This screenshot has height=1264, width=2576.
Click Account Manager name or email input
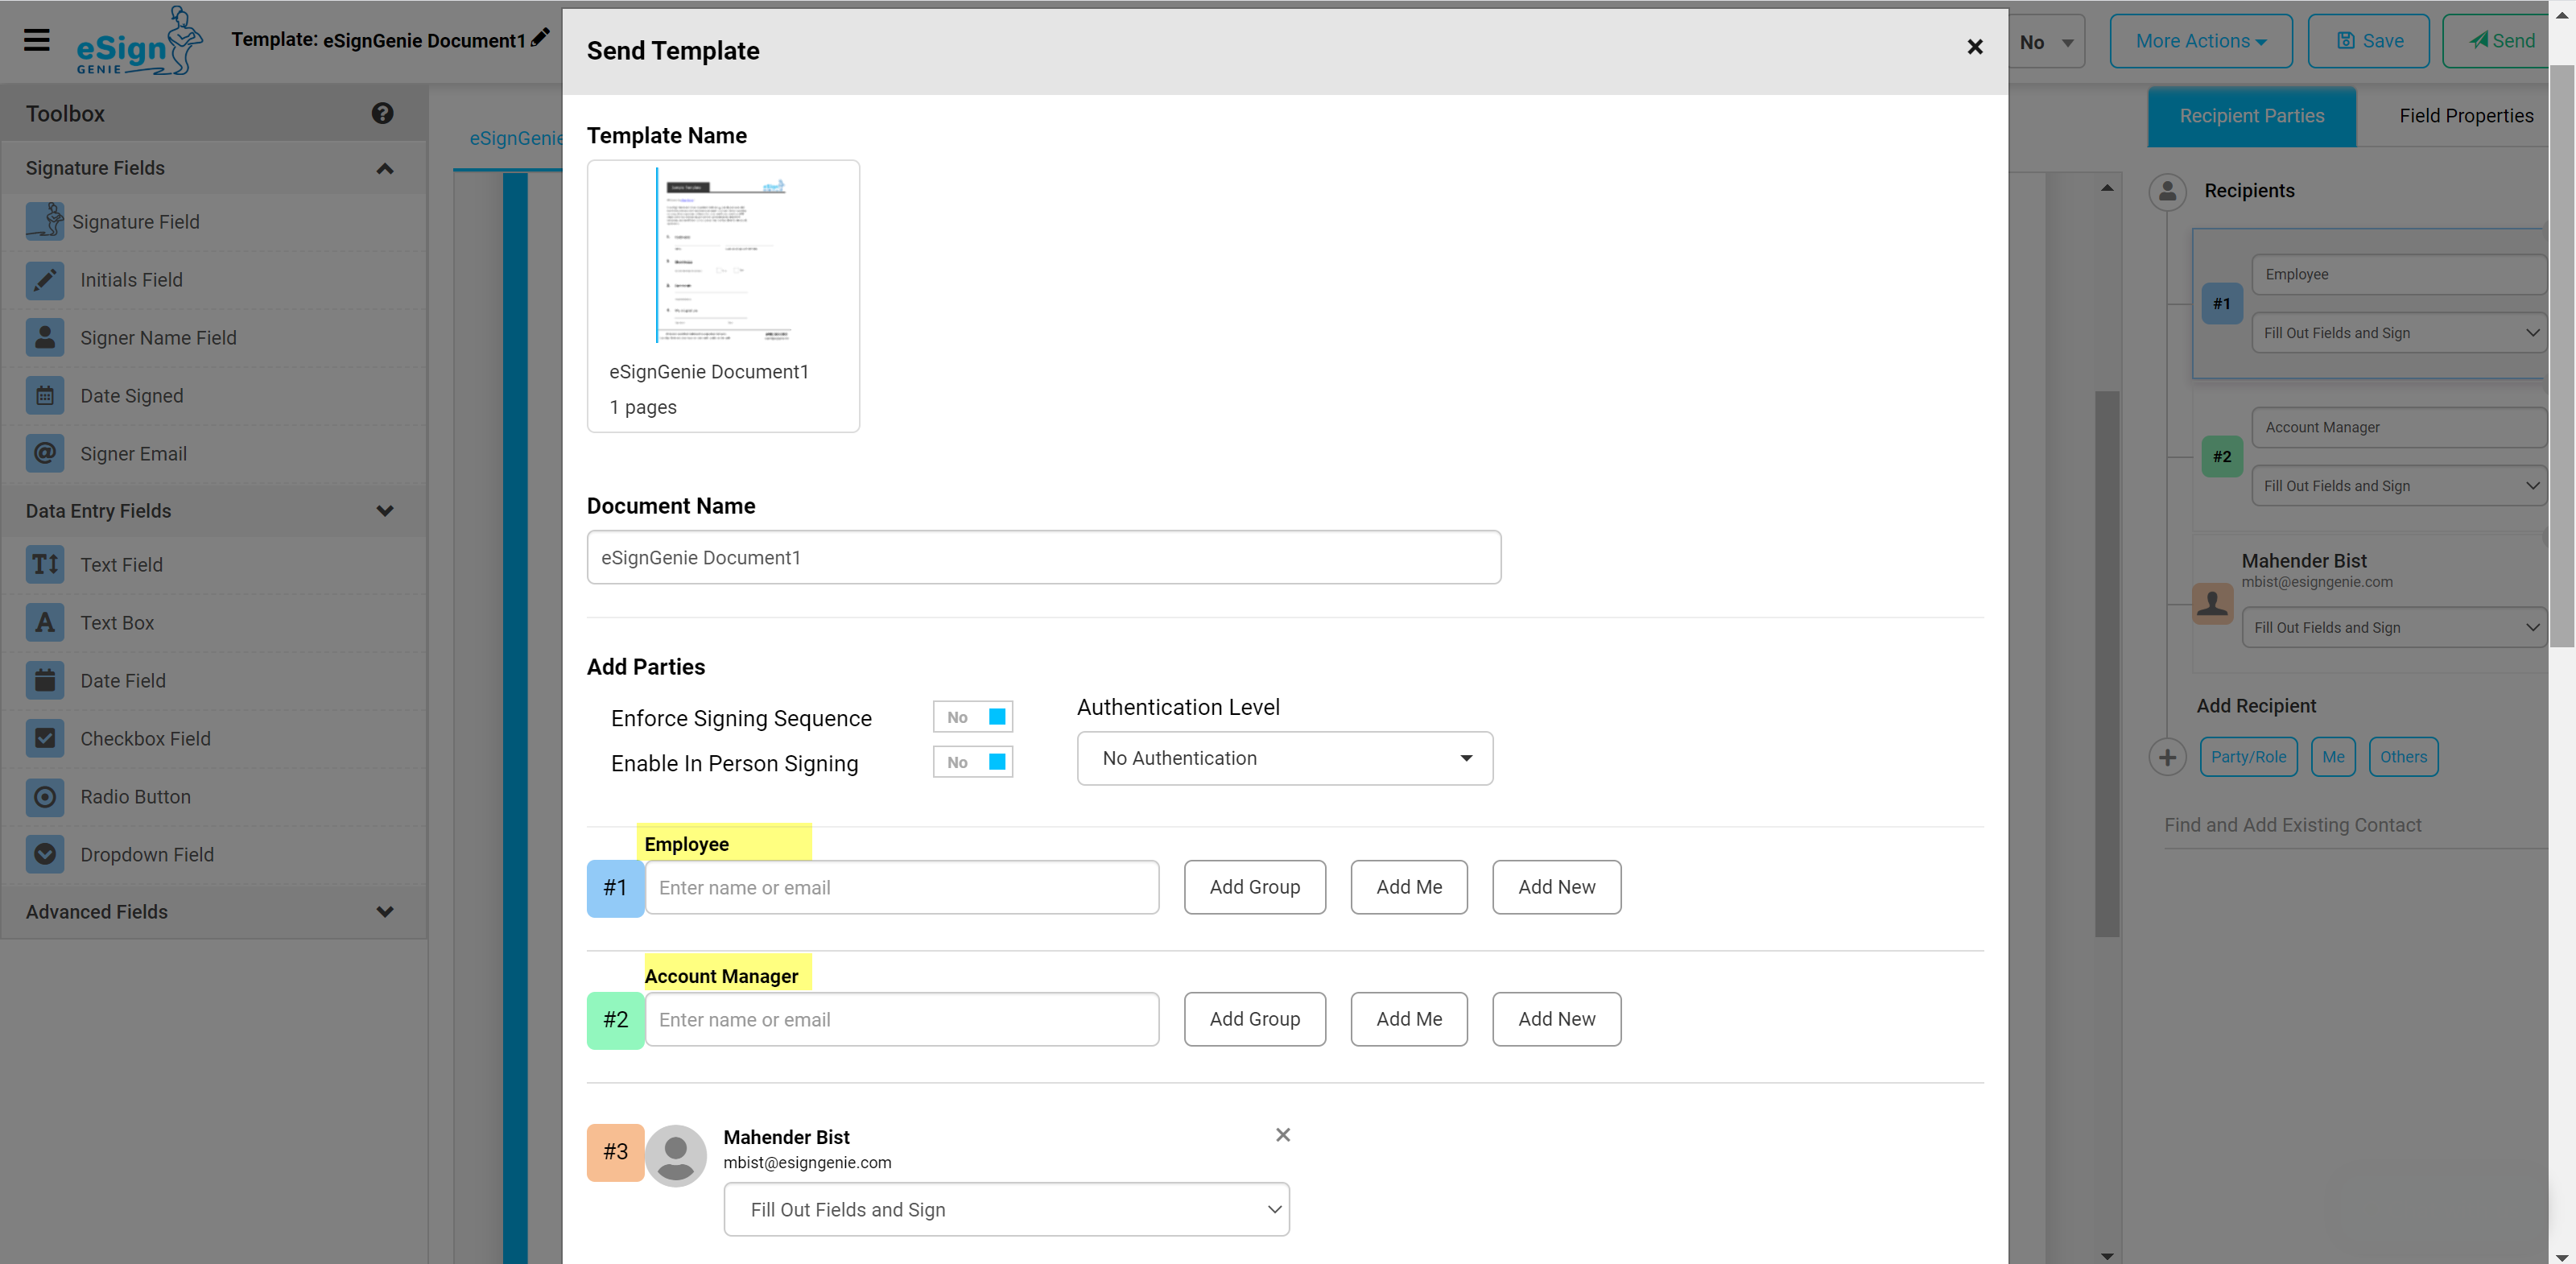(x=901, y=1019)
